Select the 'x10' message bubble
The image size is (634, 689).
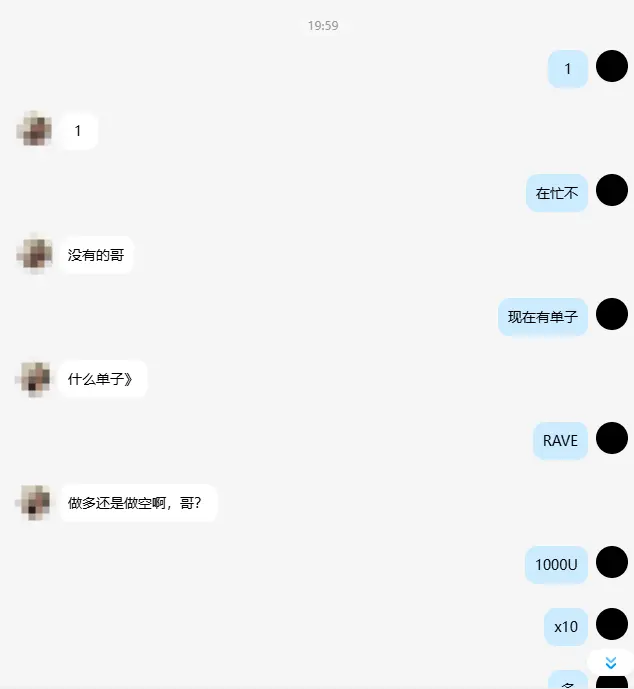click(566, 627)
